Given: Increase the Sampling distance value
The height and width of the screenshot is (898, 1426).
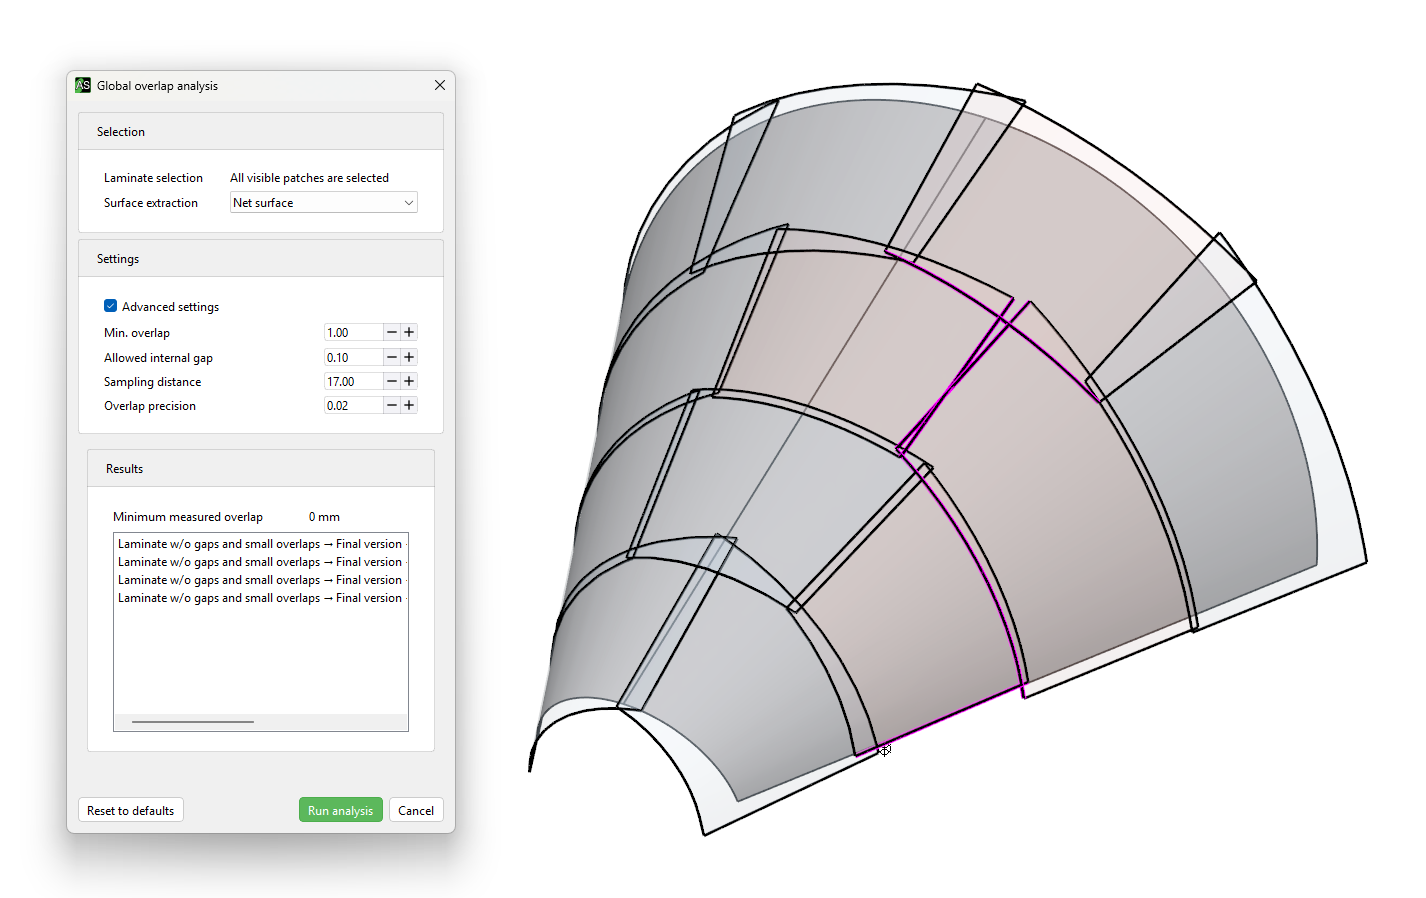Looking at the screenshot, I should (409, 381).
